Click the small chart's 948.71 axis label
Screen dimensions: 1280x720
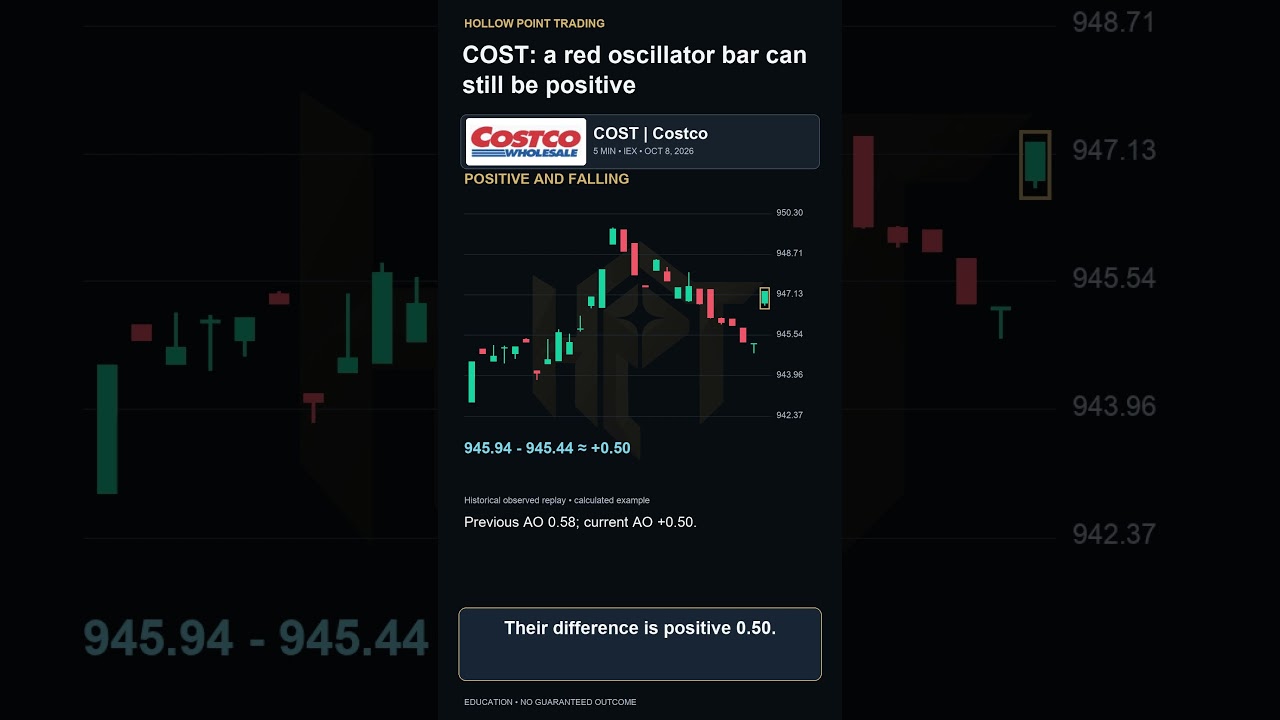point(789,253)
